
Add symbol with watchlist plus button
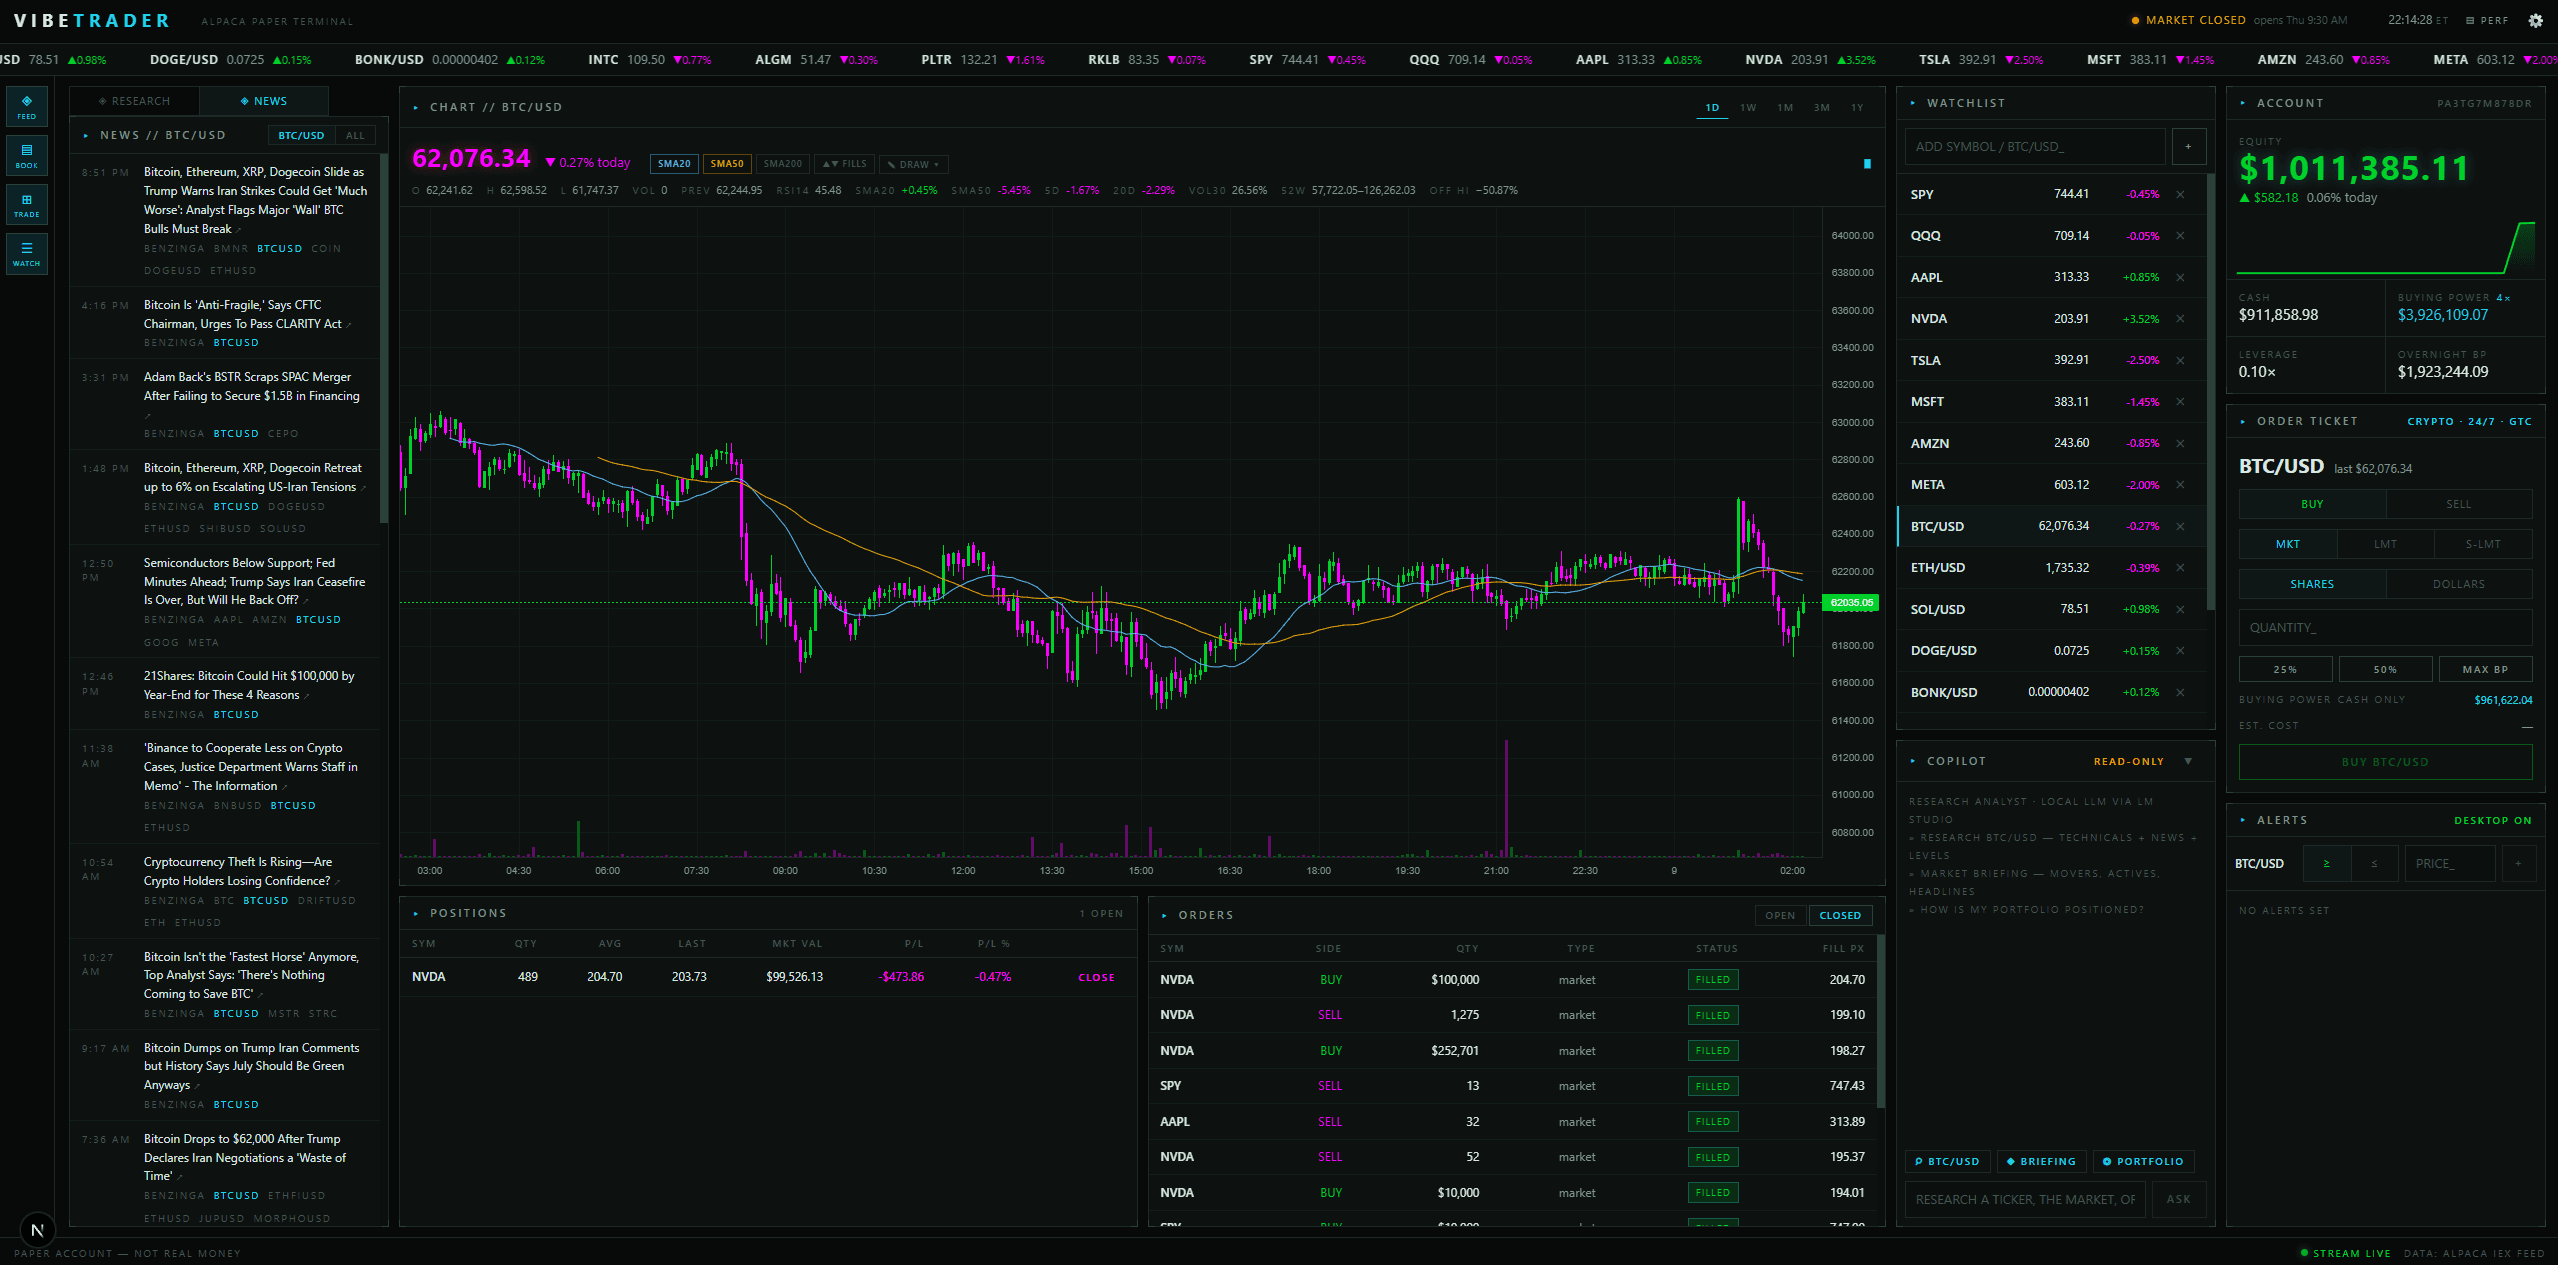[x=2188, y=147]
